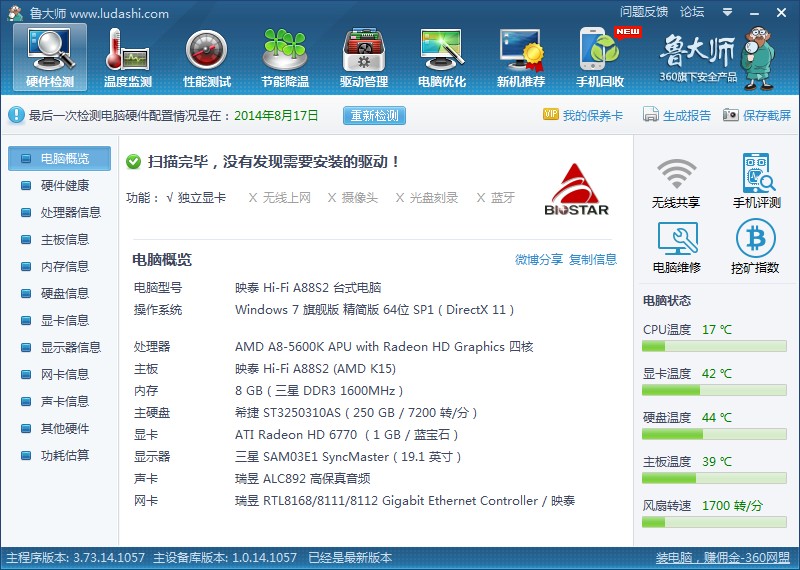The image size is (800, 570).
Task: Click the green scan complete checkmark icon
Action: coord(133,162)
